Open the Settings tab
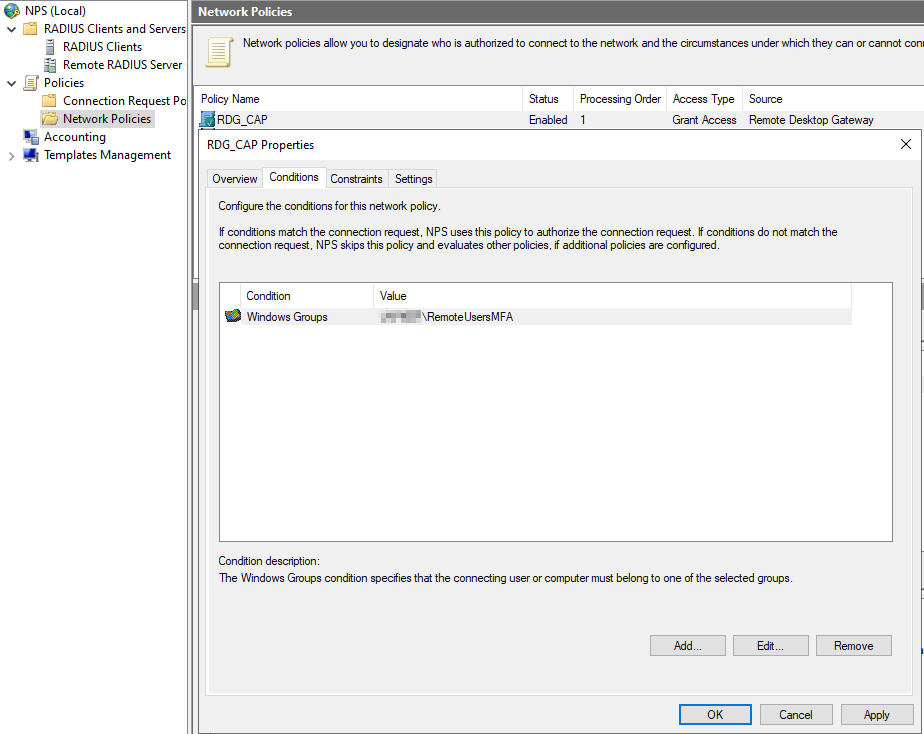Screen dimensions: 924x734 pos(413,179)
